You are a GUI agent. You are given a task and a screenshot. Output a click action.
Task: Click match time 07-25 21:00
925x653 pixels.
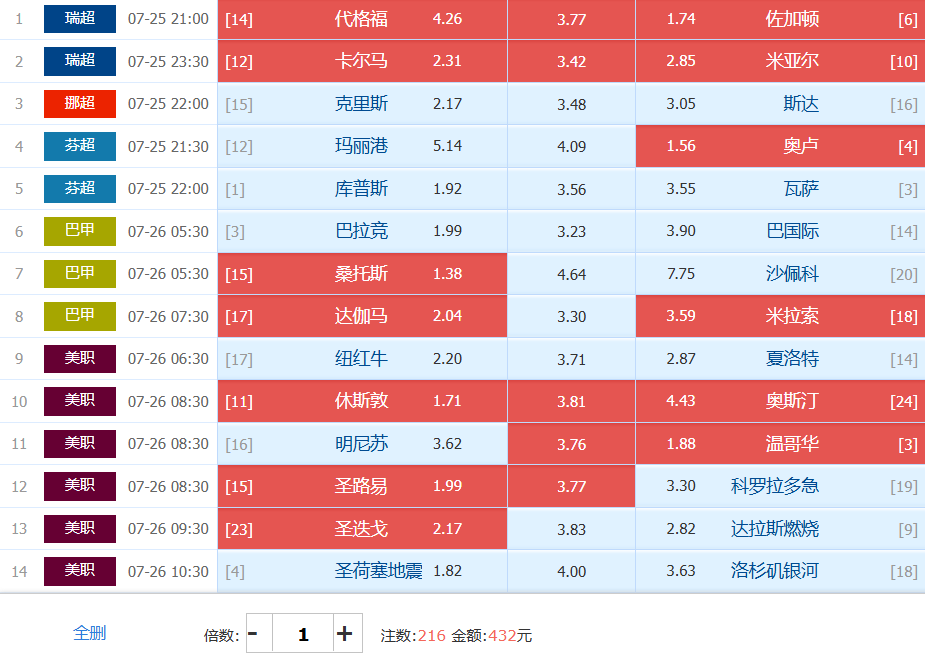click(x=168, y=19)
